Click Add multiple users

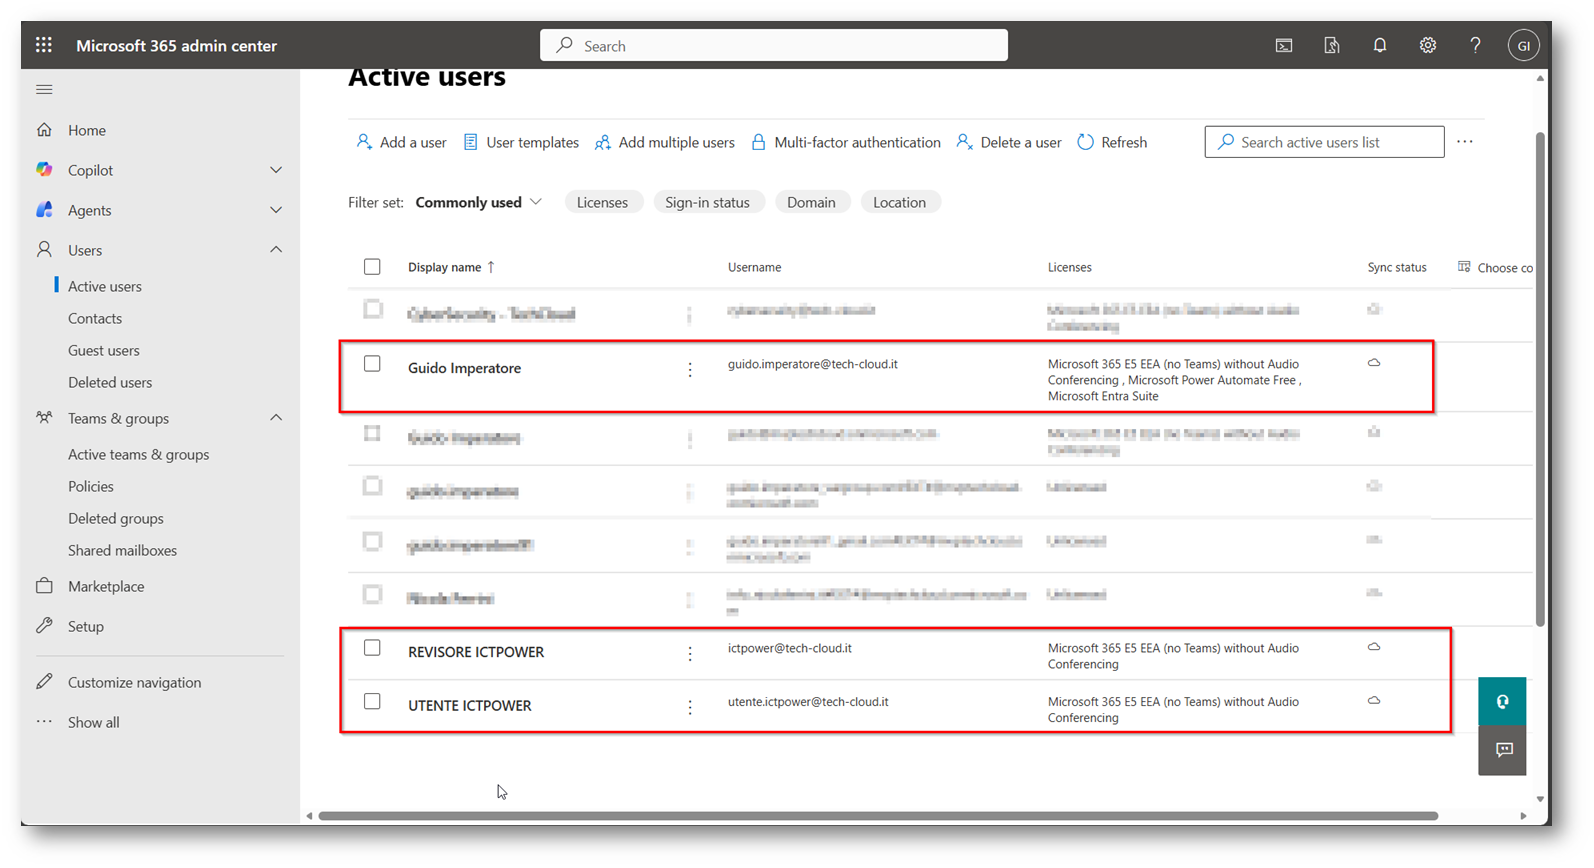(x=665, y=142)
